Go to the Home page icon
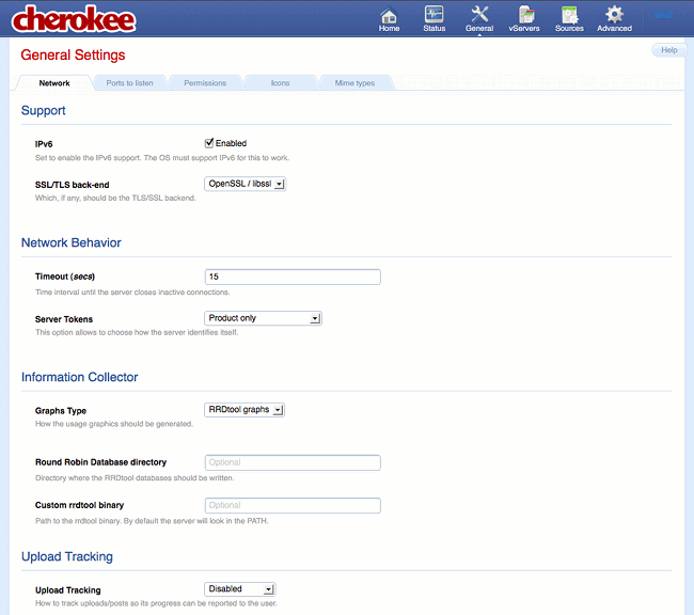Screen dimensions: 694x615 pyautogui.click(x=389, y=17)
